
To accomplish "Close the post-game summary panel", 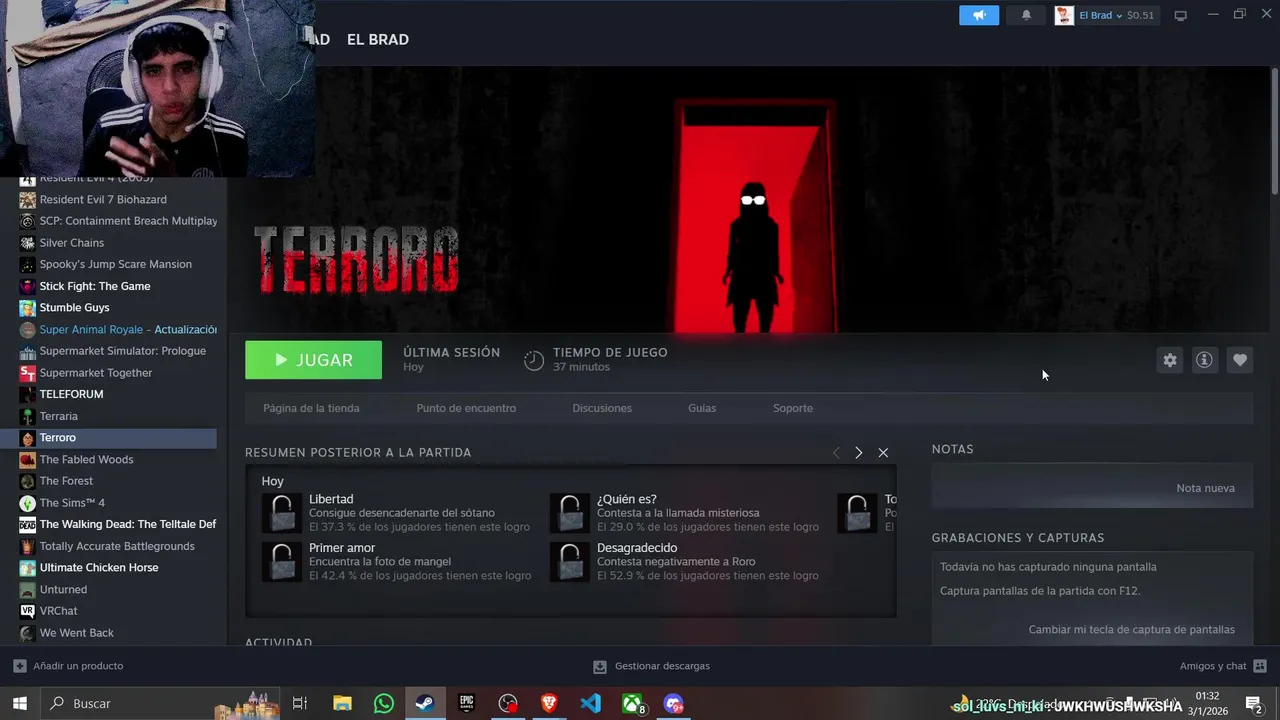I will tap(883, 453).
